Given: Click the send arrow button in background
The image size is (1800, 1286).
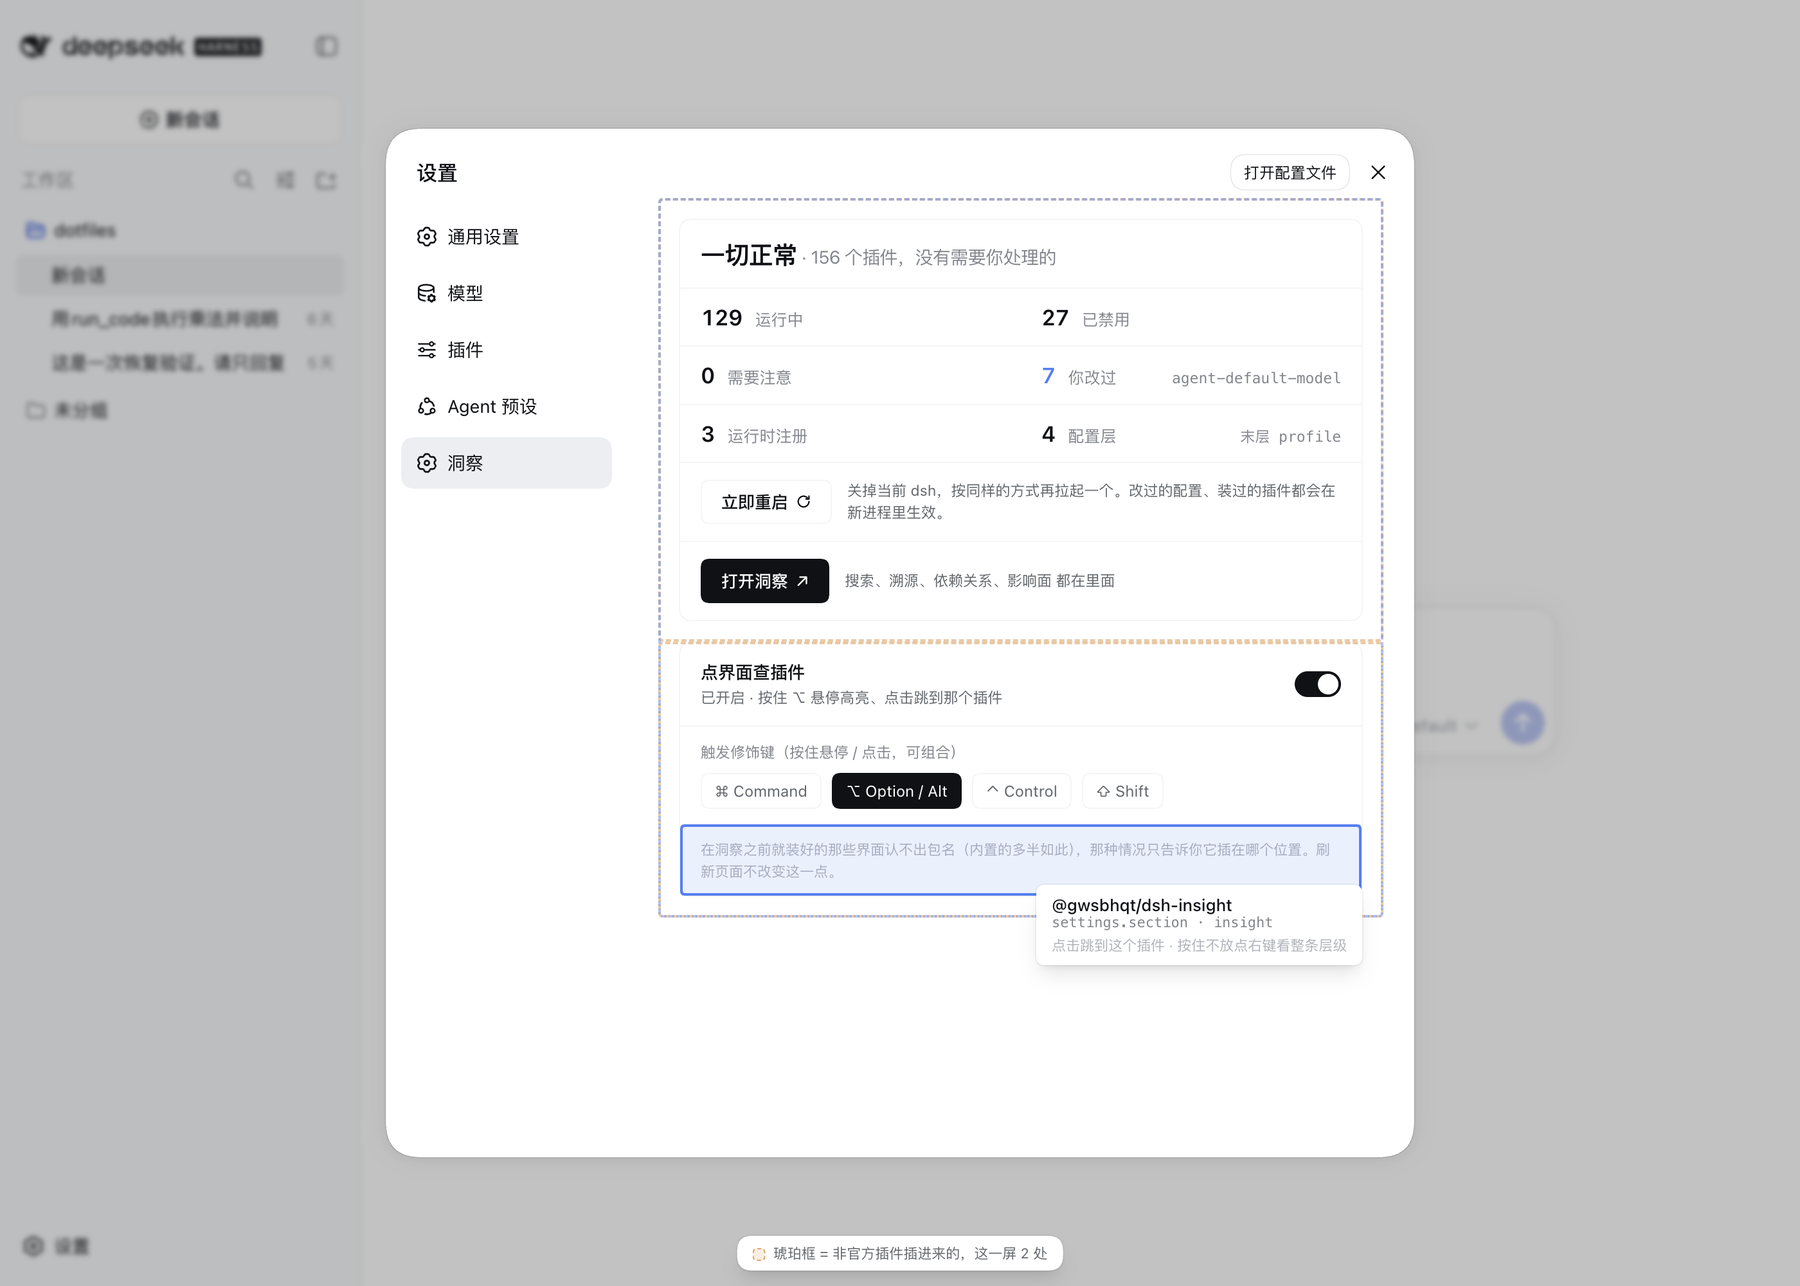Looking at the screenshot, I should click(1522, 722).
